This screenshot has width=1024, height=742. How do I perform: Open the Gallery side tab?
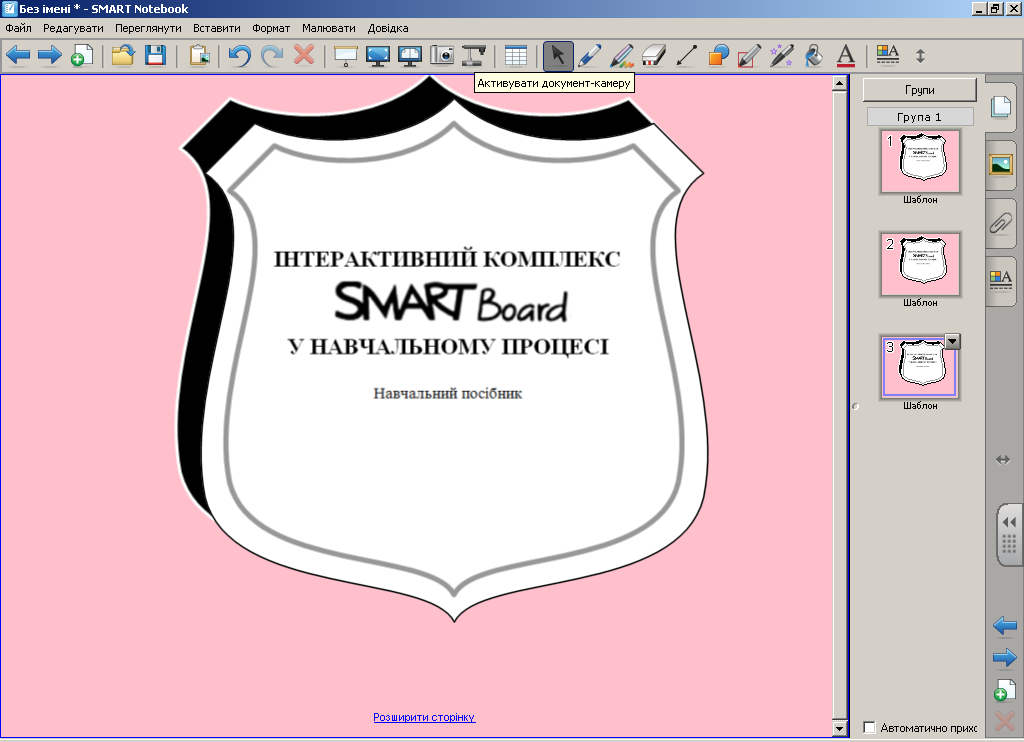(x=1000, y=163)
